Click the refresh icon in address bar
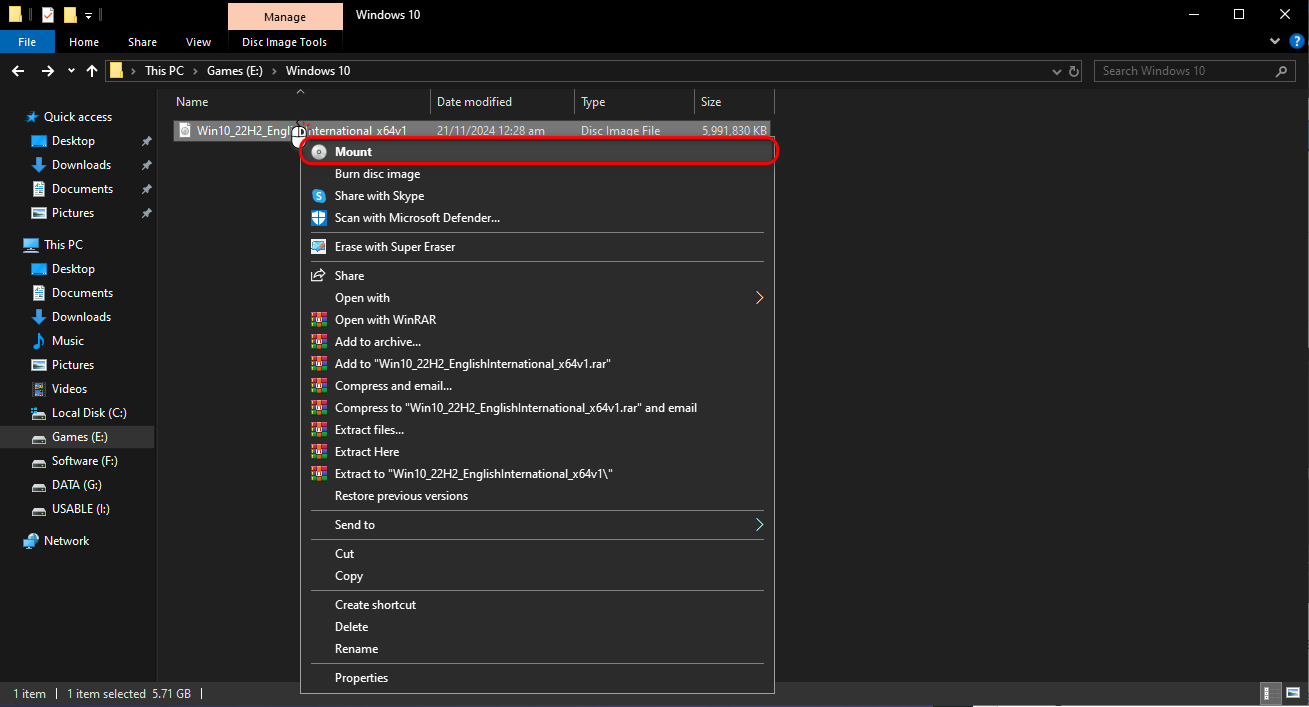This screenshot has height=707, width=1309. (1075, 71)
